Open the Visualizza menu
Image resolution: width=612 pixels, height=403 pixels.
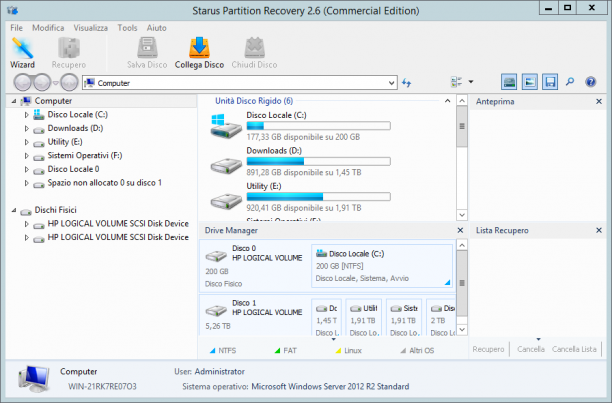(91, 28)
